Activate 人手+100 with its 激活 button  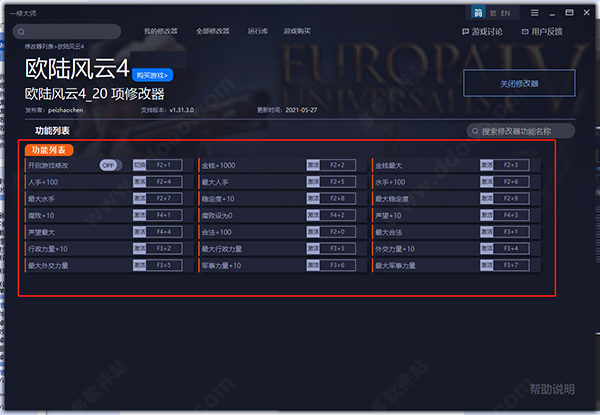(139, 182)
